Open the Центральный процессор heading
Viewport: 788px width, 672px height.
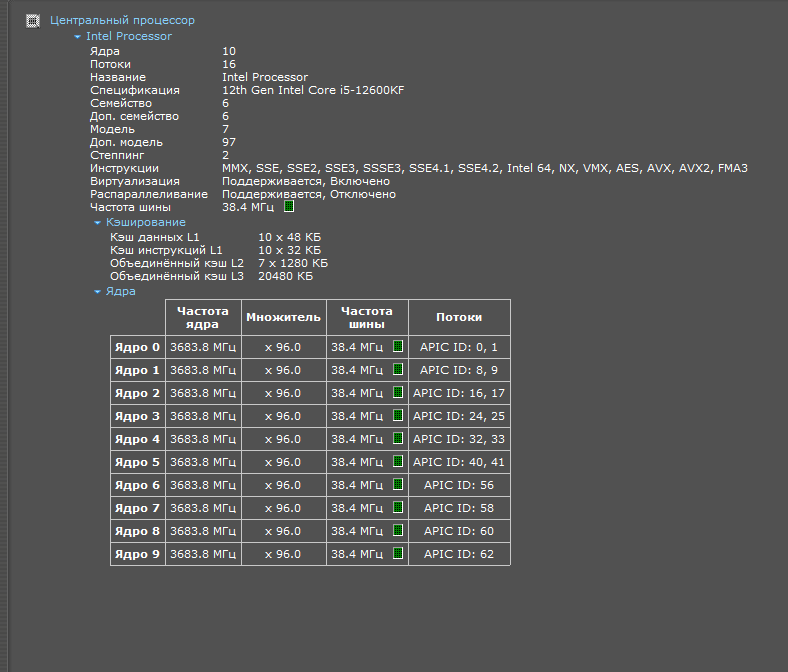click(x=122, y=20)
